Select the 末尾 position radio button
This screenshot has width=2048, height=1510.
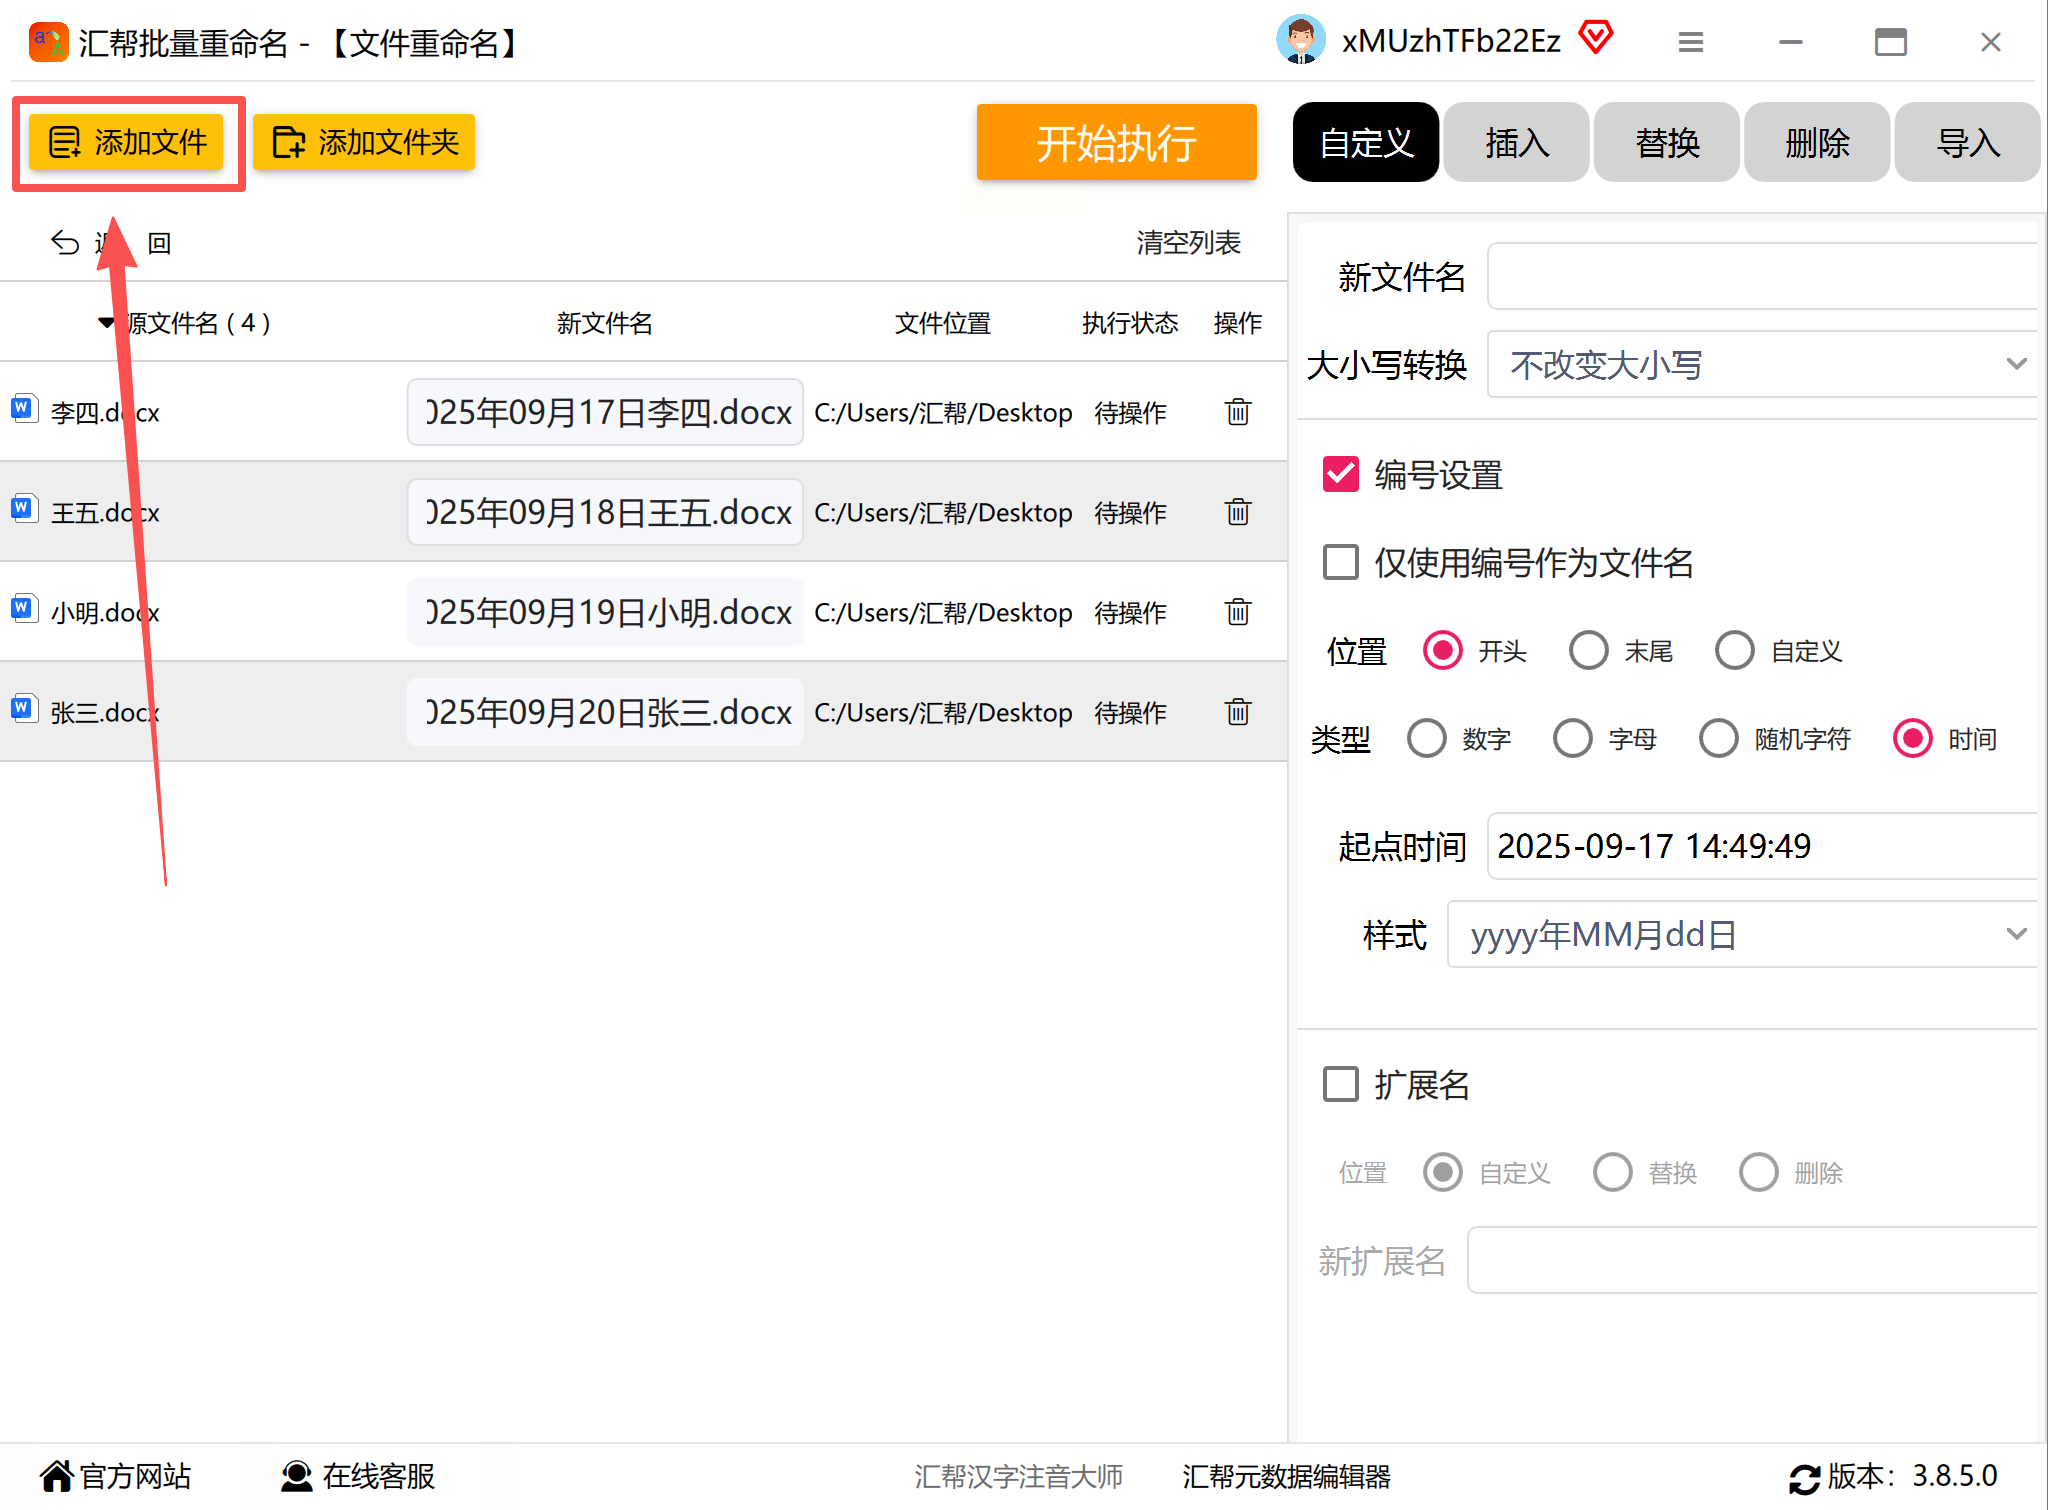point(1588,651)
